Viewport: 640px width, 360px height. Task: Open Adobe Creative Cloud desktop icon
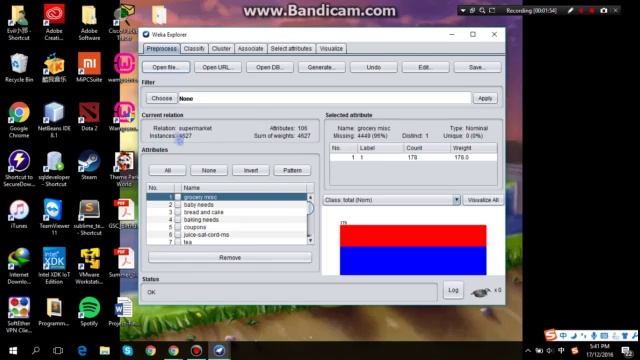click(x=54, y=16)
